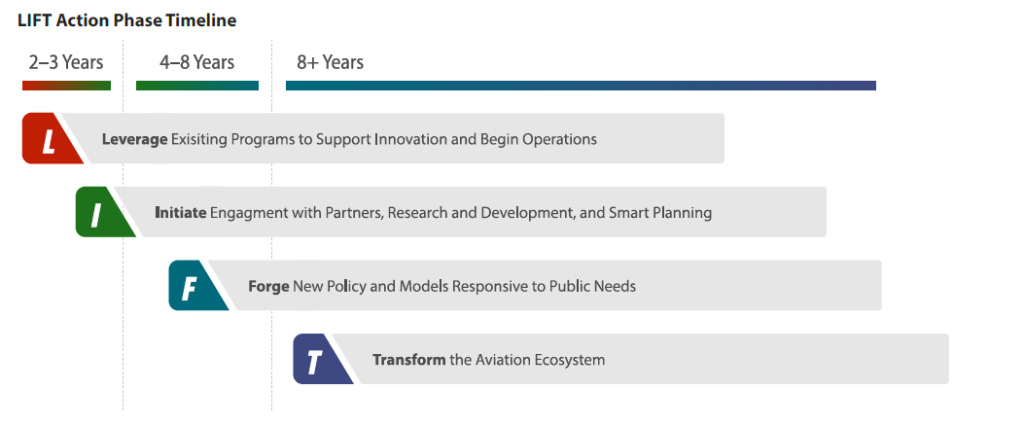
Task: Click the red-to-green bar under 2–3 Years
Action: click(66, 86)
